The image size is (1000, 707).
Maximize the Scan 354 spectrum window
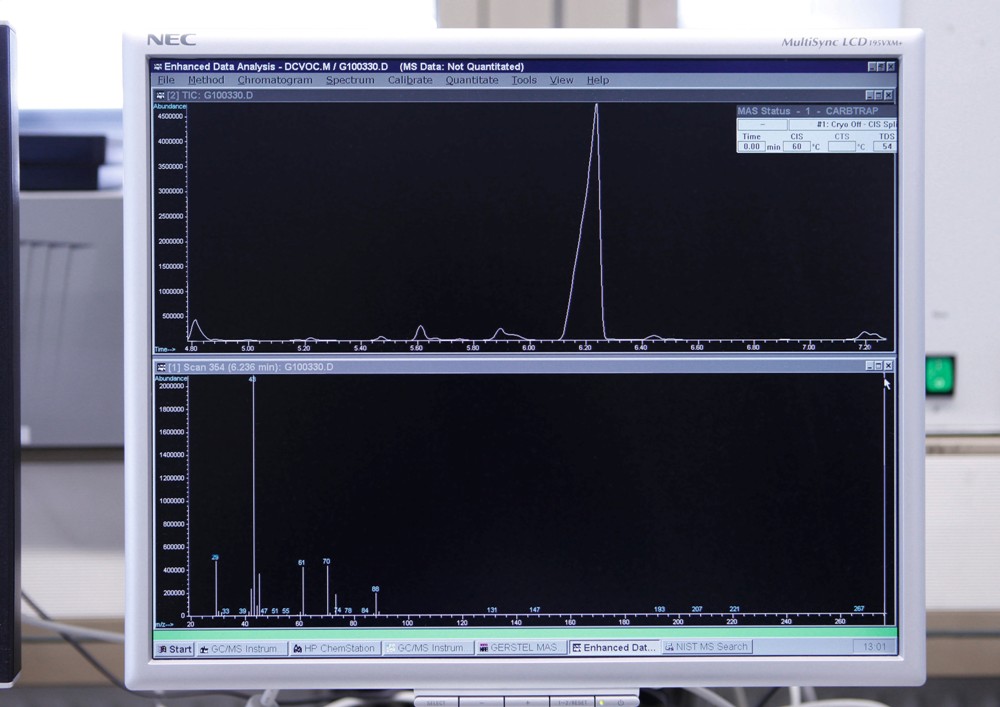pos(877,366)
